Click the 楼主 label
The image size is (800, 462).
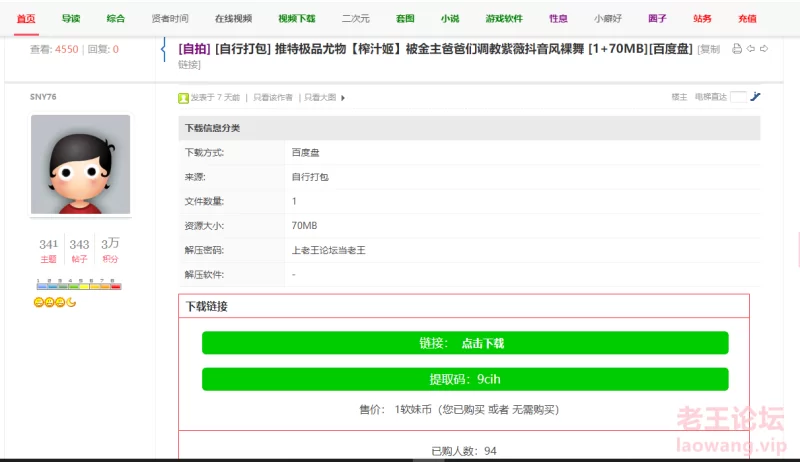(x=679, y=97)
